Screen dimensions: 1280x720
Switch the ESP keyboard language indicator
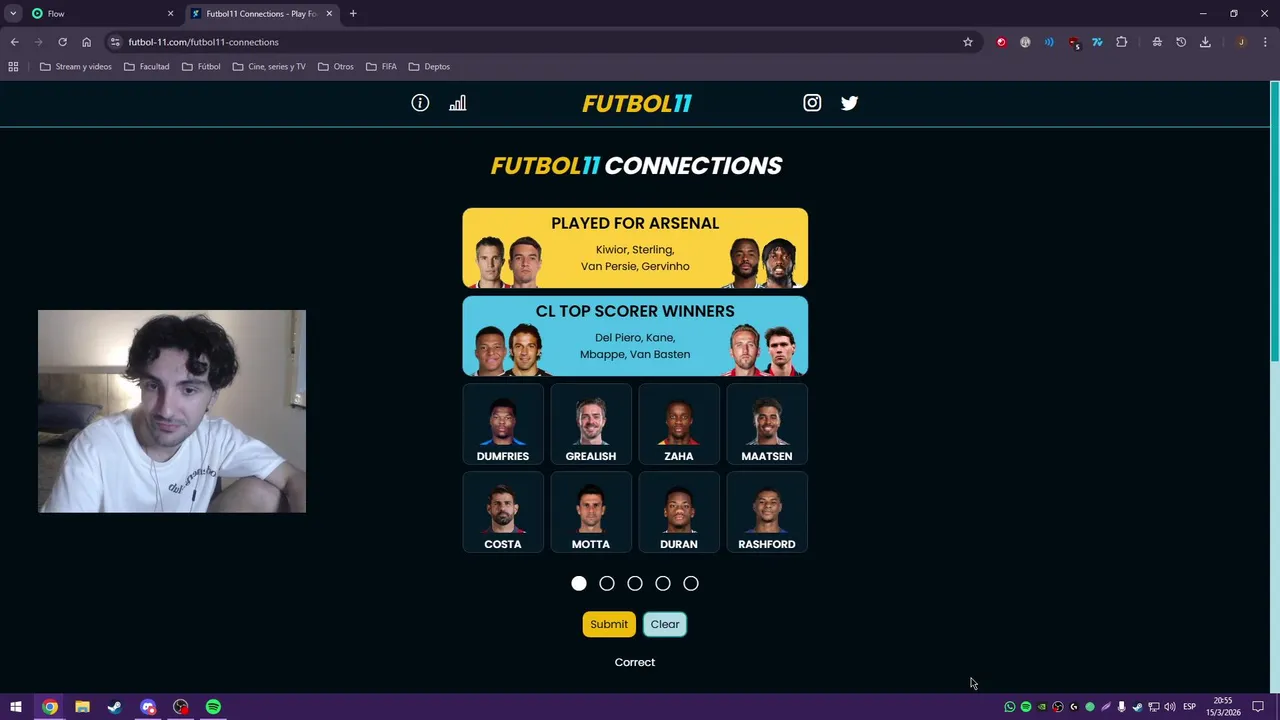pyautogui.click(x=1189, y=707)
